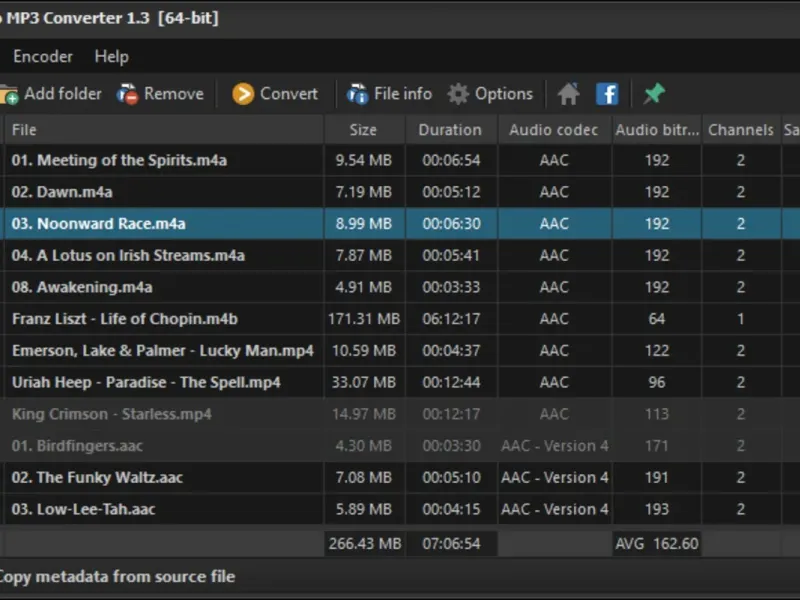Screen dimensions: 800x600
Task: Click the 9.54 MB size cell
Action: (x=364, y=160)
